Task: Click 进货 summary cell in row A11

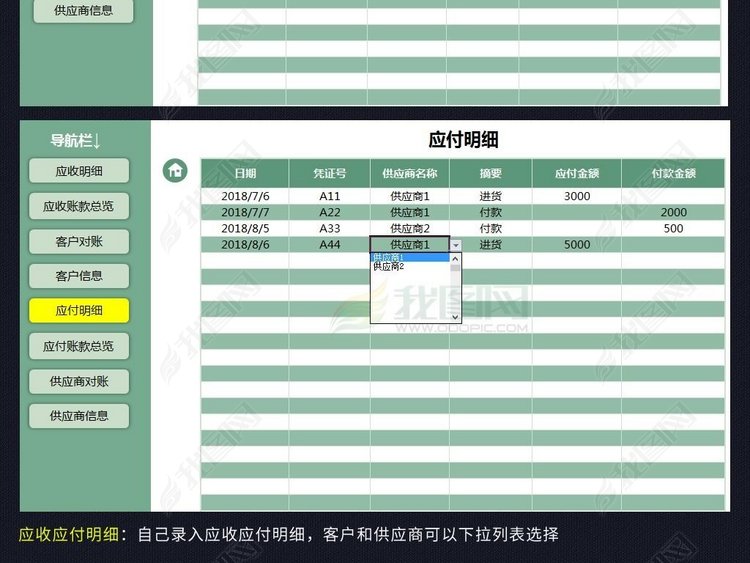Action: [490, 196]
